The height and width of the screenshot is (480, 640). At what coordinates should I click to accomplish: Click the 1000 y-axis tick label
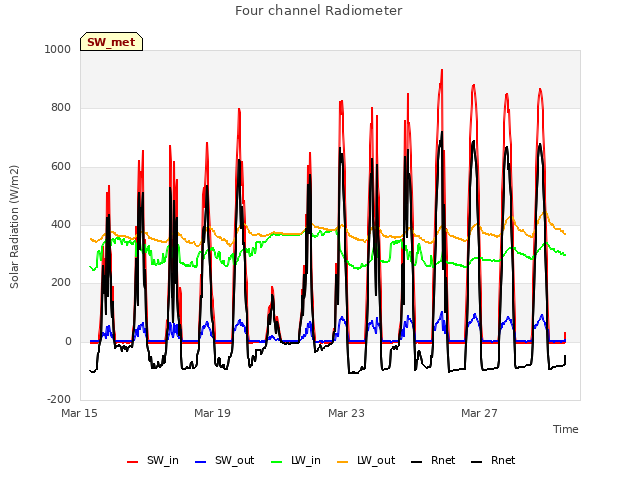(x=58, y=49)
